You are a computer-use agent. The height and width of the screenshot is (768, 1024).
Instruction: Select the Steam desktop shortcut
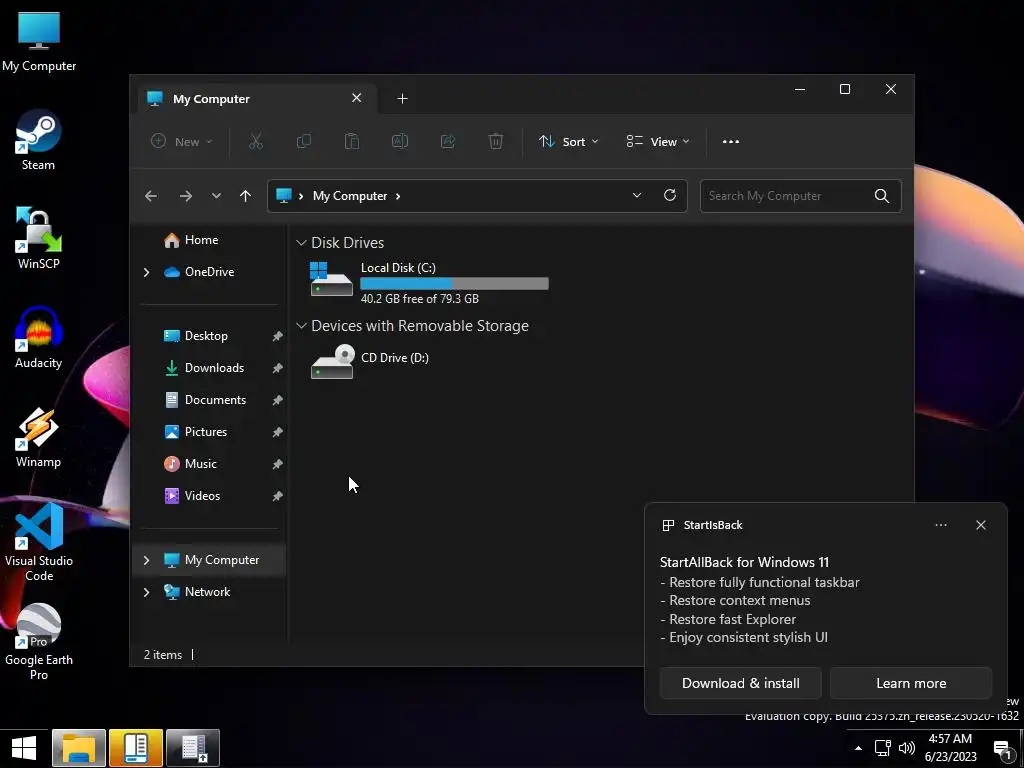[39, 140]
